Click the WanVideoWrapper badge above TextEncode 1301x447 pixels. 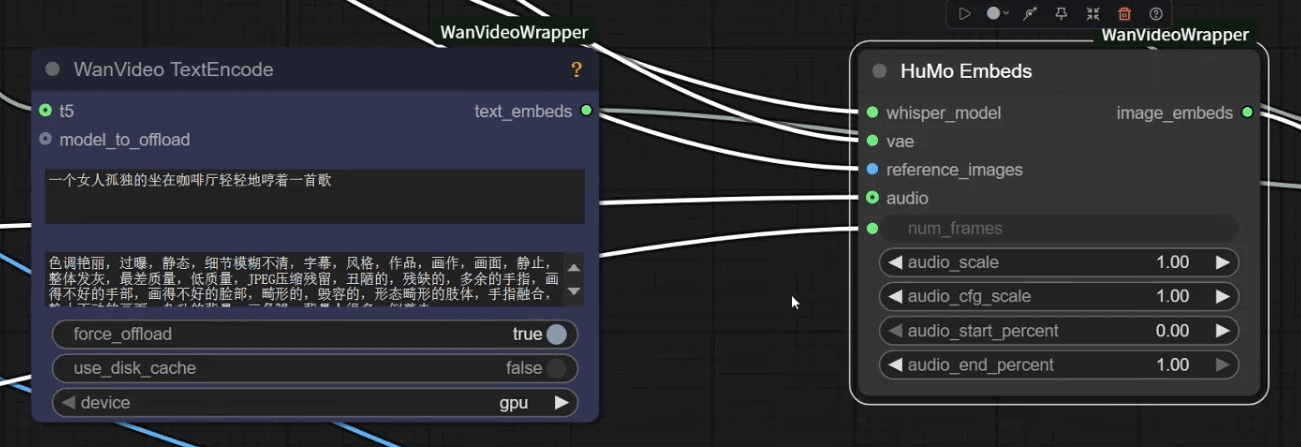pos(514,32)
